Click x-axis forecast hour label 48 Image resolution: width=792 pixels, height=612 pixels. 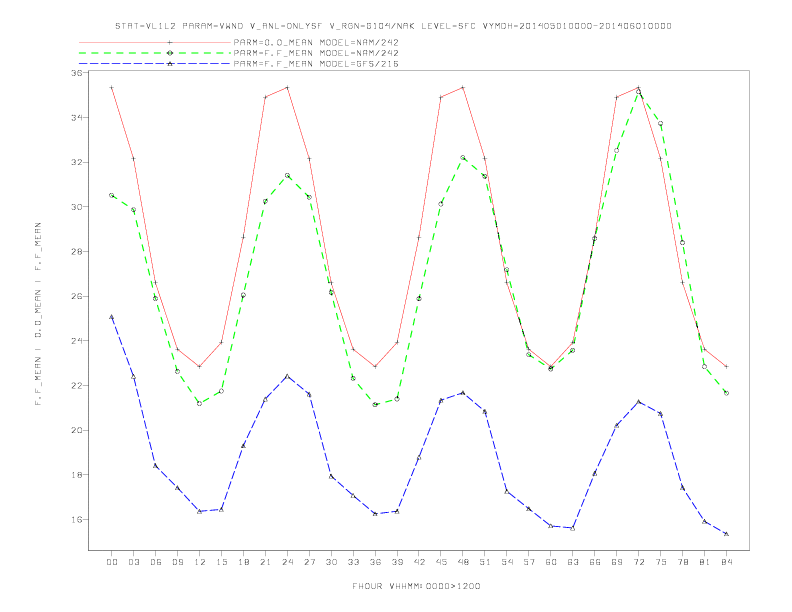click(x=463, y=562)
